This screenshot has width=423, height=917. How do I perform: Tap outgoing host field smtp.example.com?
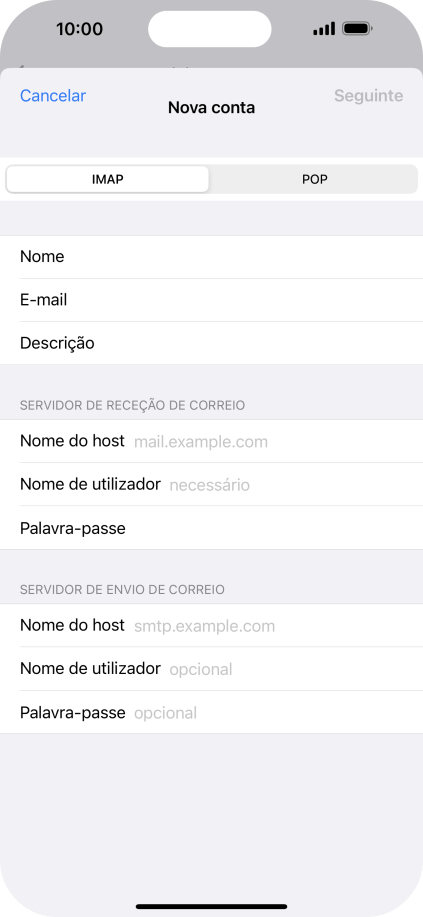(211, 626)
